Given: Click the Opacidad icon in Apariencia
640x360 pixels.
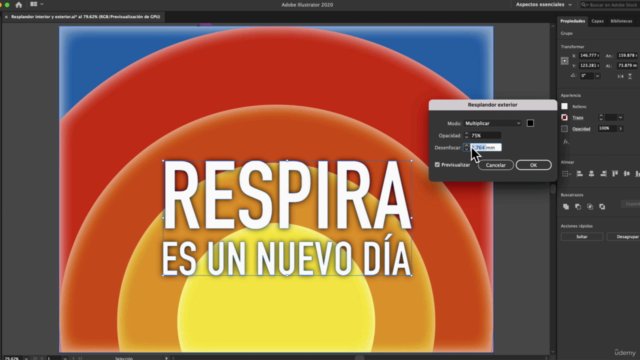Looking at the screenshot, I should pyautogui.click(x=564, y=129).
